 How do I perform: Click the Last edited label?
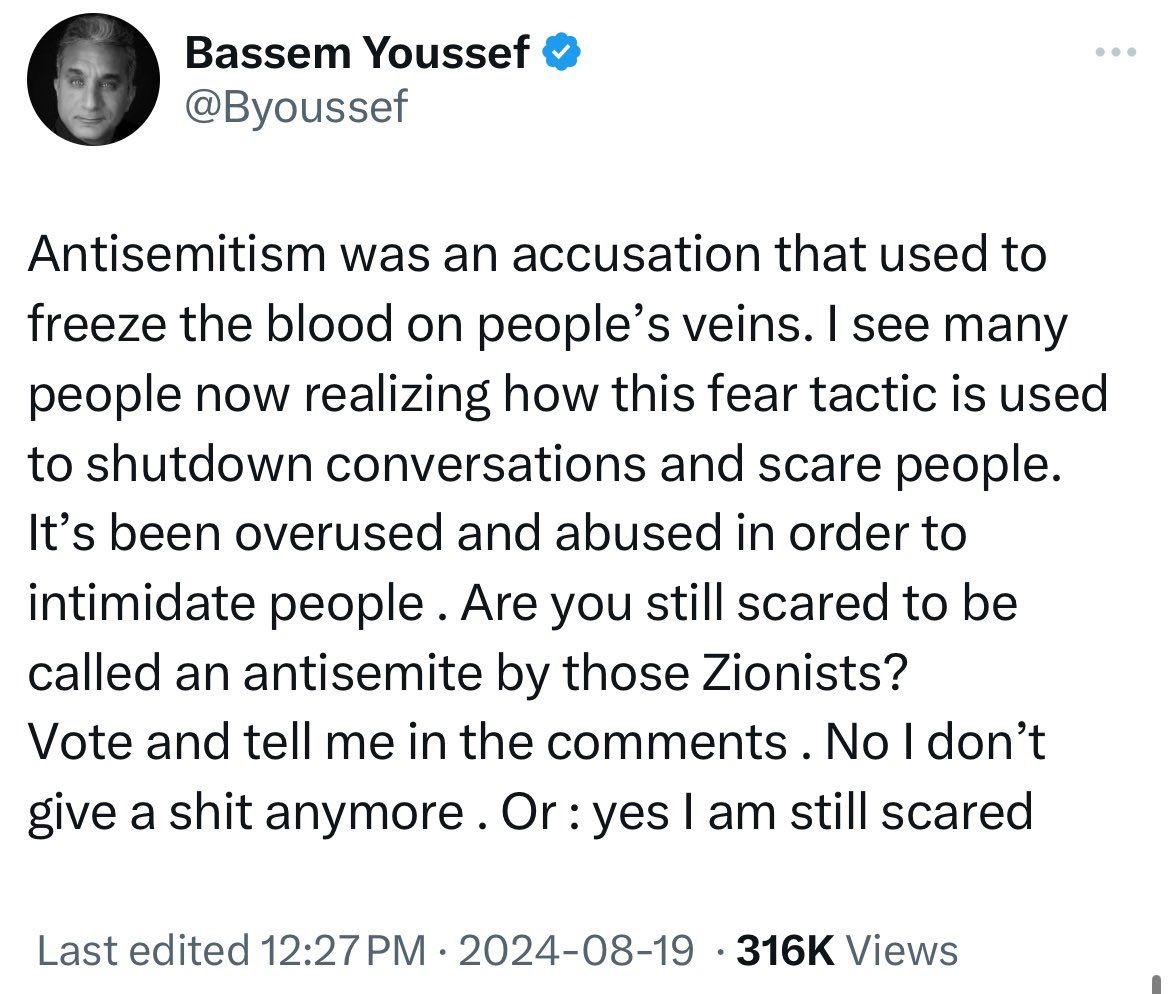tap(143, 951)
